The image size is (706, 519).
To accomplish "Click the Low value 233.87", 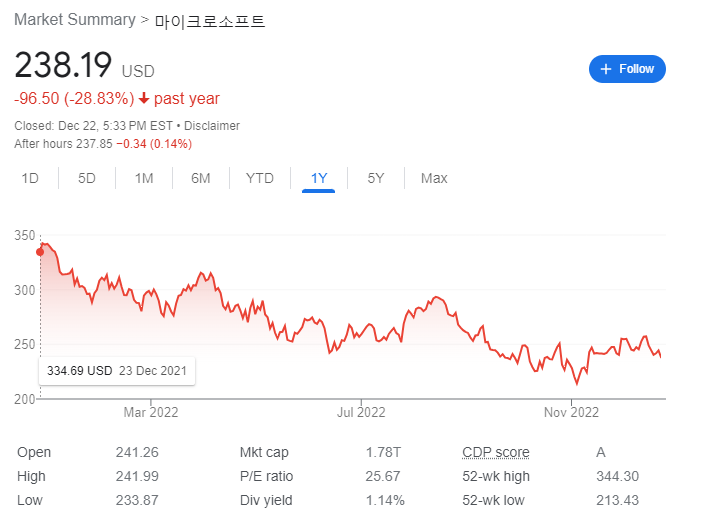I will click(137, 500).
